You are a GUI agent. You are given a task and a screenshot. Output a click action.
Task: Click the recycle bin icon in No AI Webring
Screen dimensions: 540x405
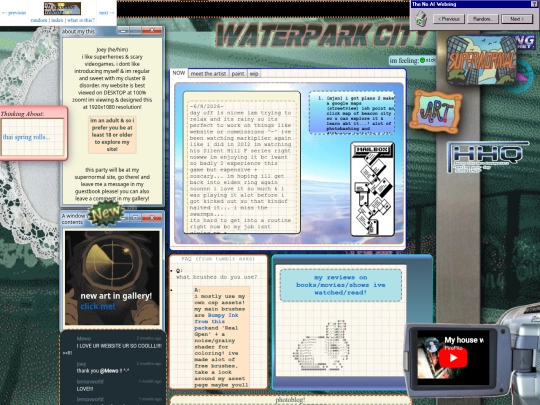[420, 19]
